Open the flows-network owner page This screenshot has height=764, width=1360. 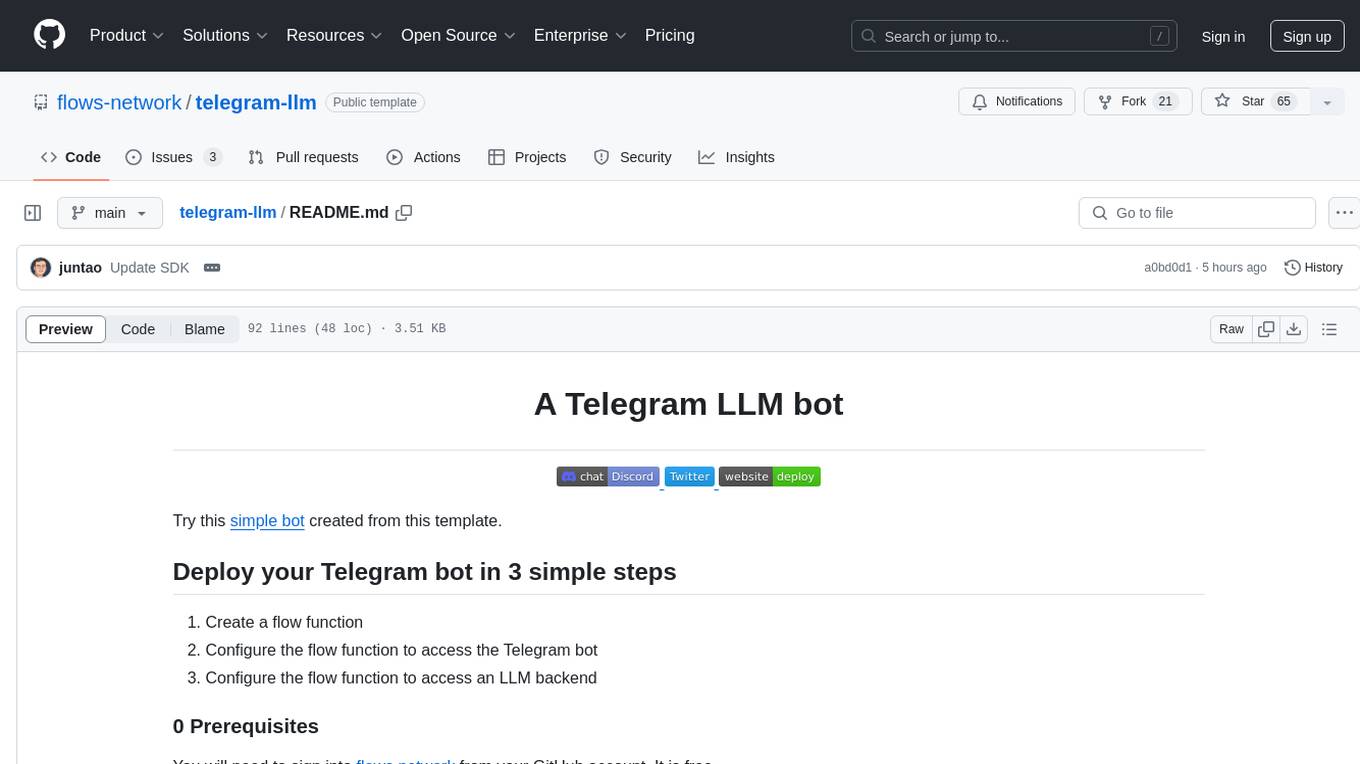point(119,102)
